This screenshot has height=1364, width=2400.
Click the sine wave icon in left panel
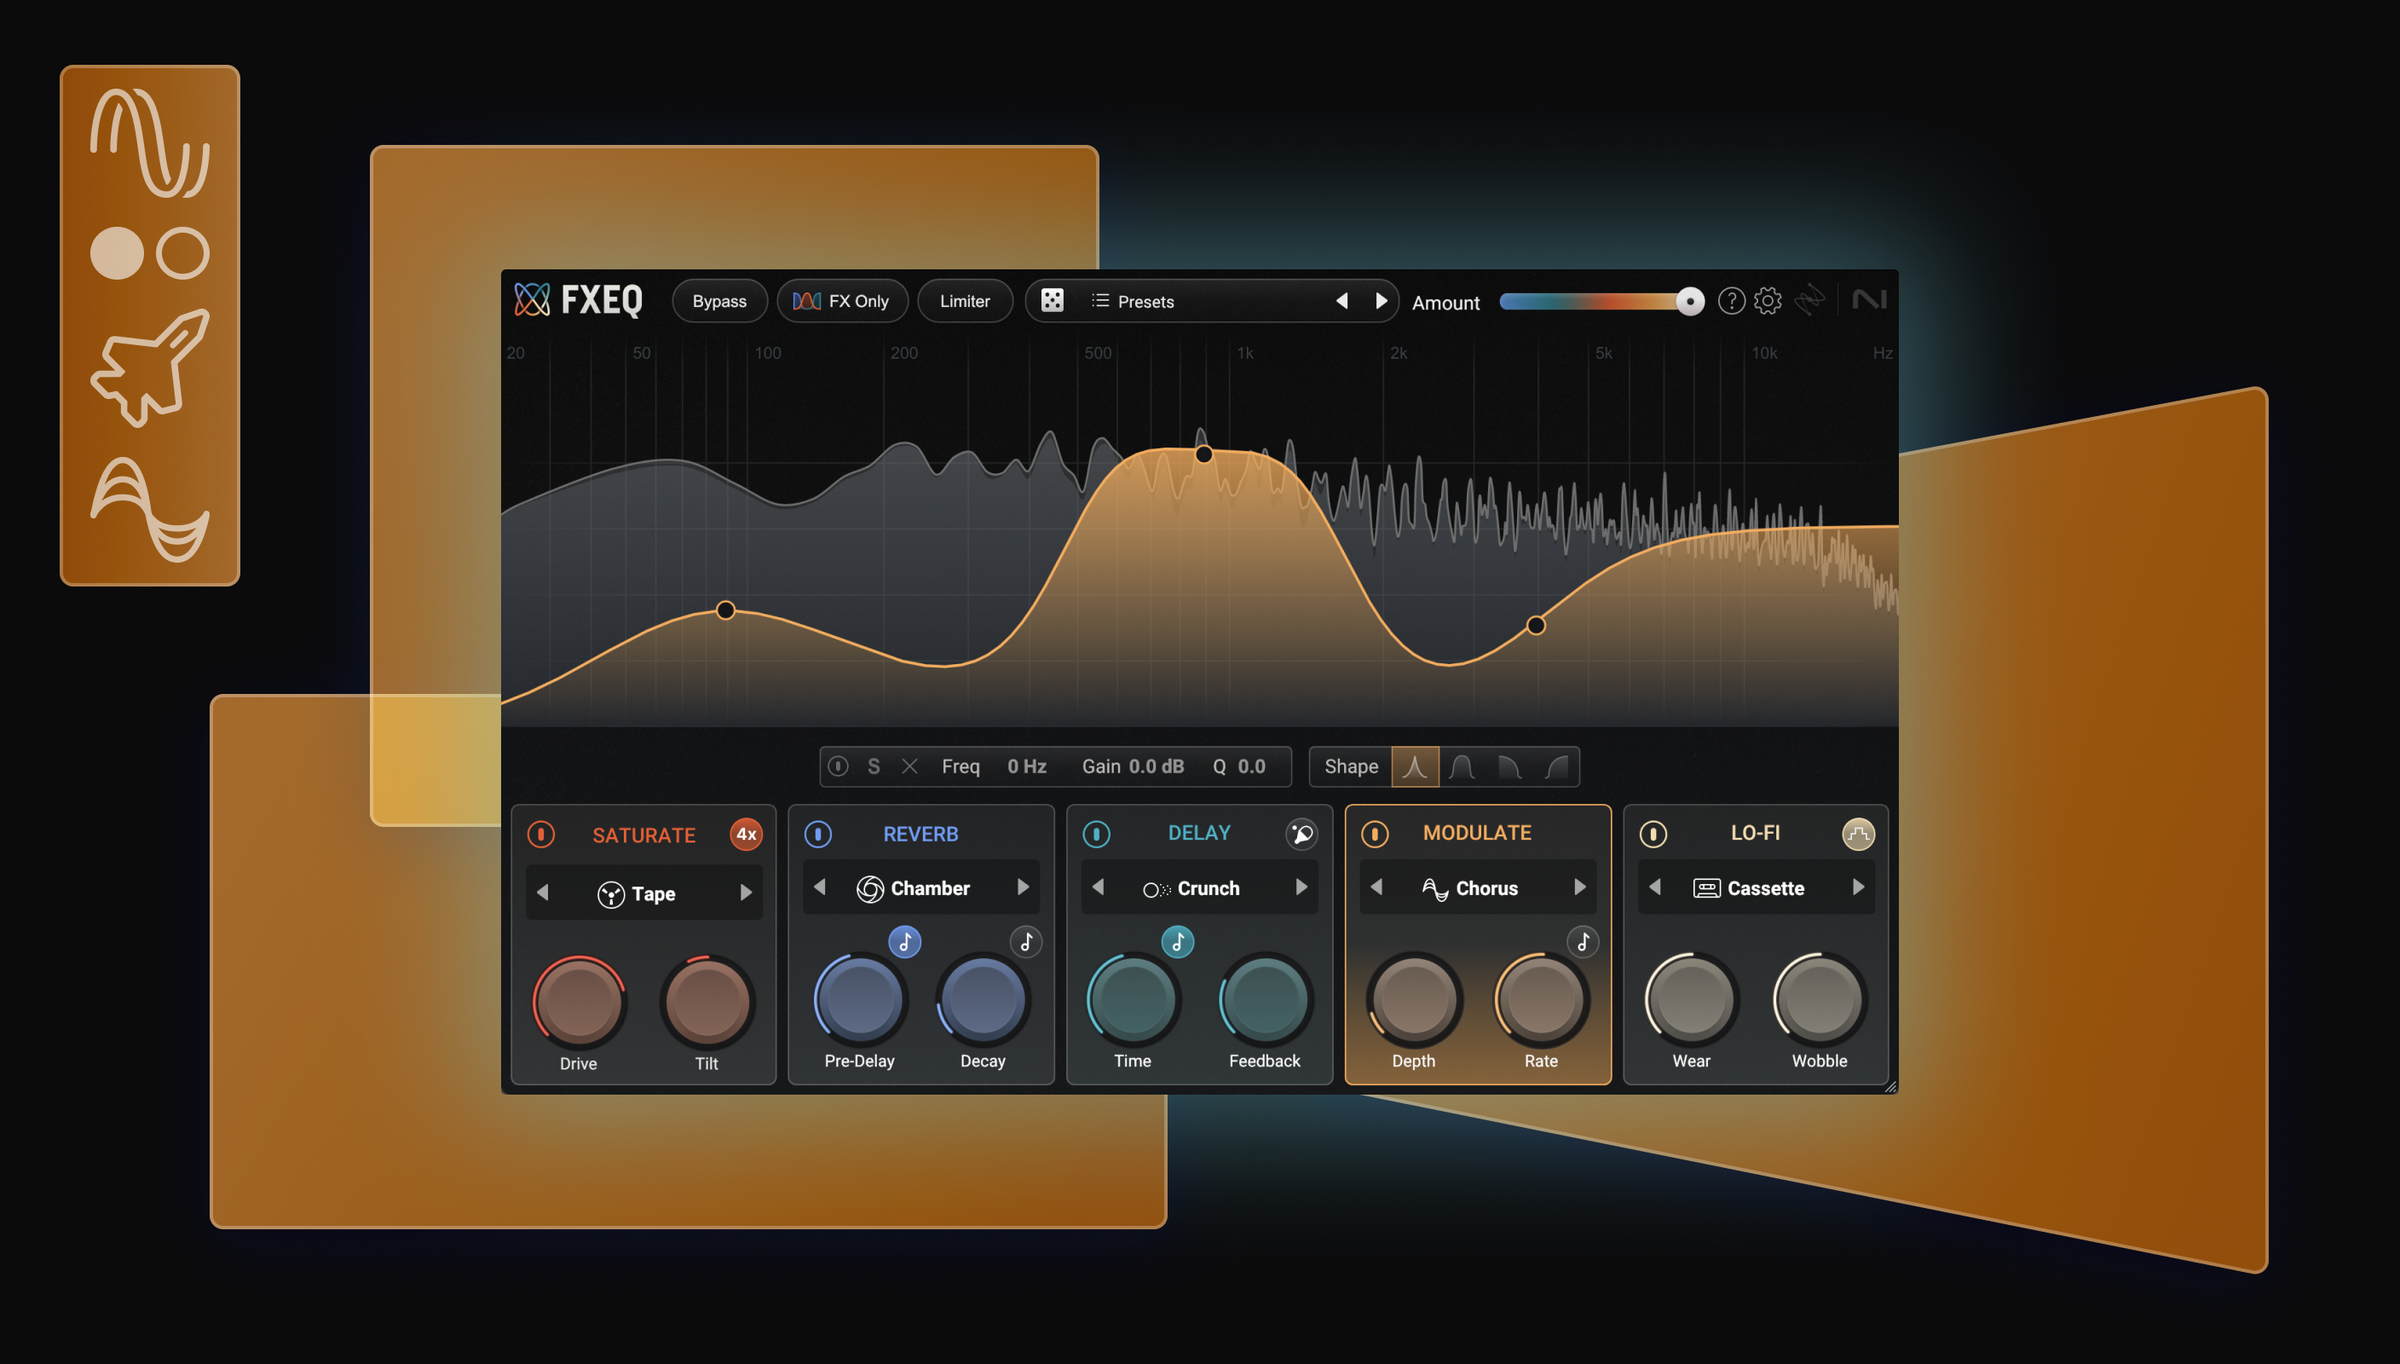(x=150, y=142)
